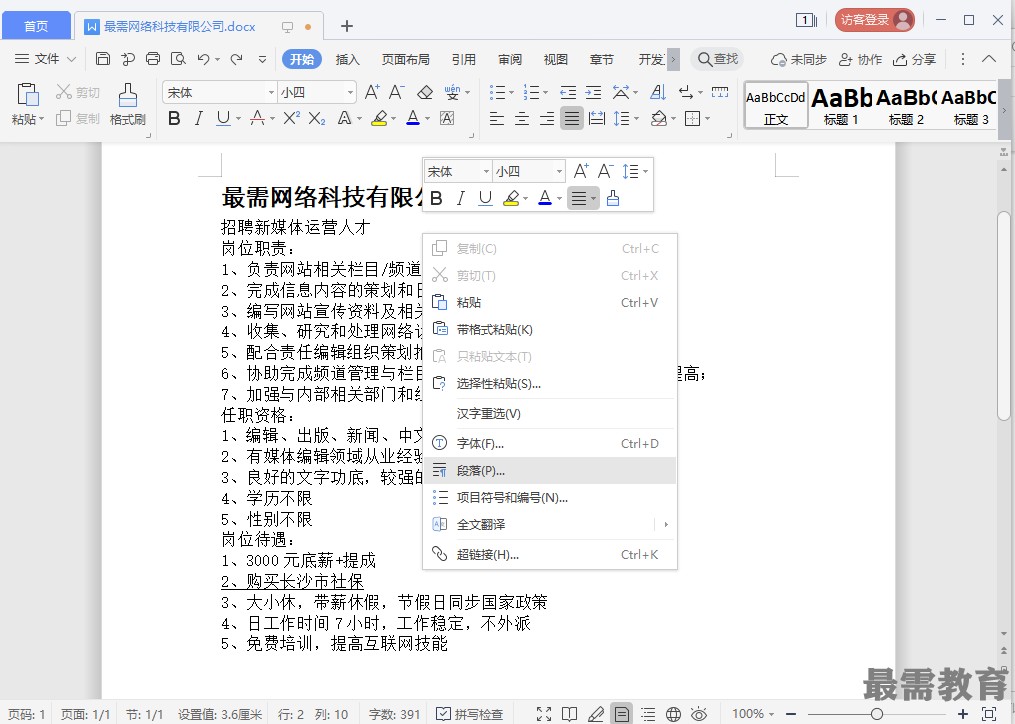Click the 协作 collaborate button

point(860,59)
